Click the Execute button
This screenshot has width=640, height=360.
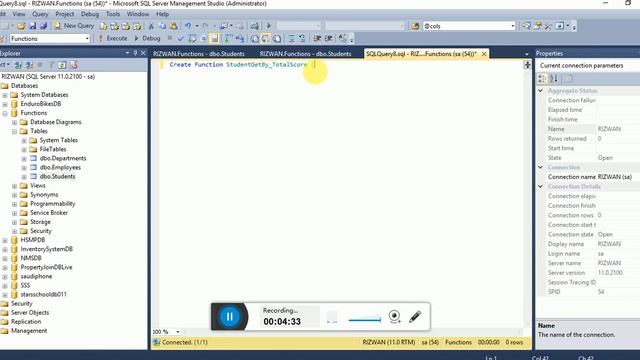coord(113,38)
